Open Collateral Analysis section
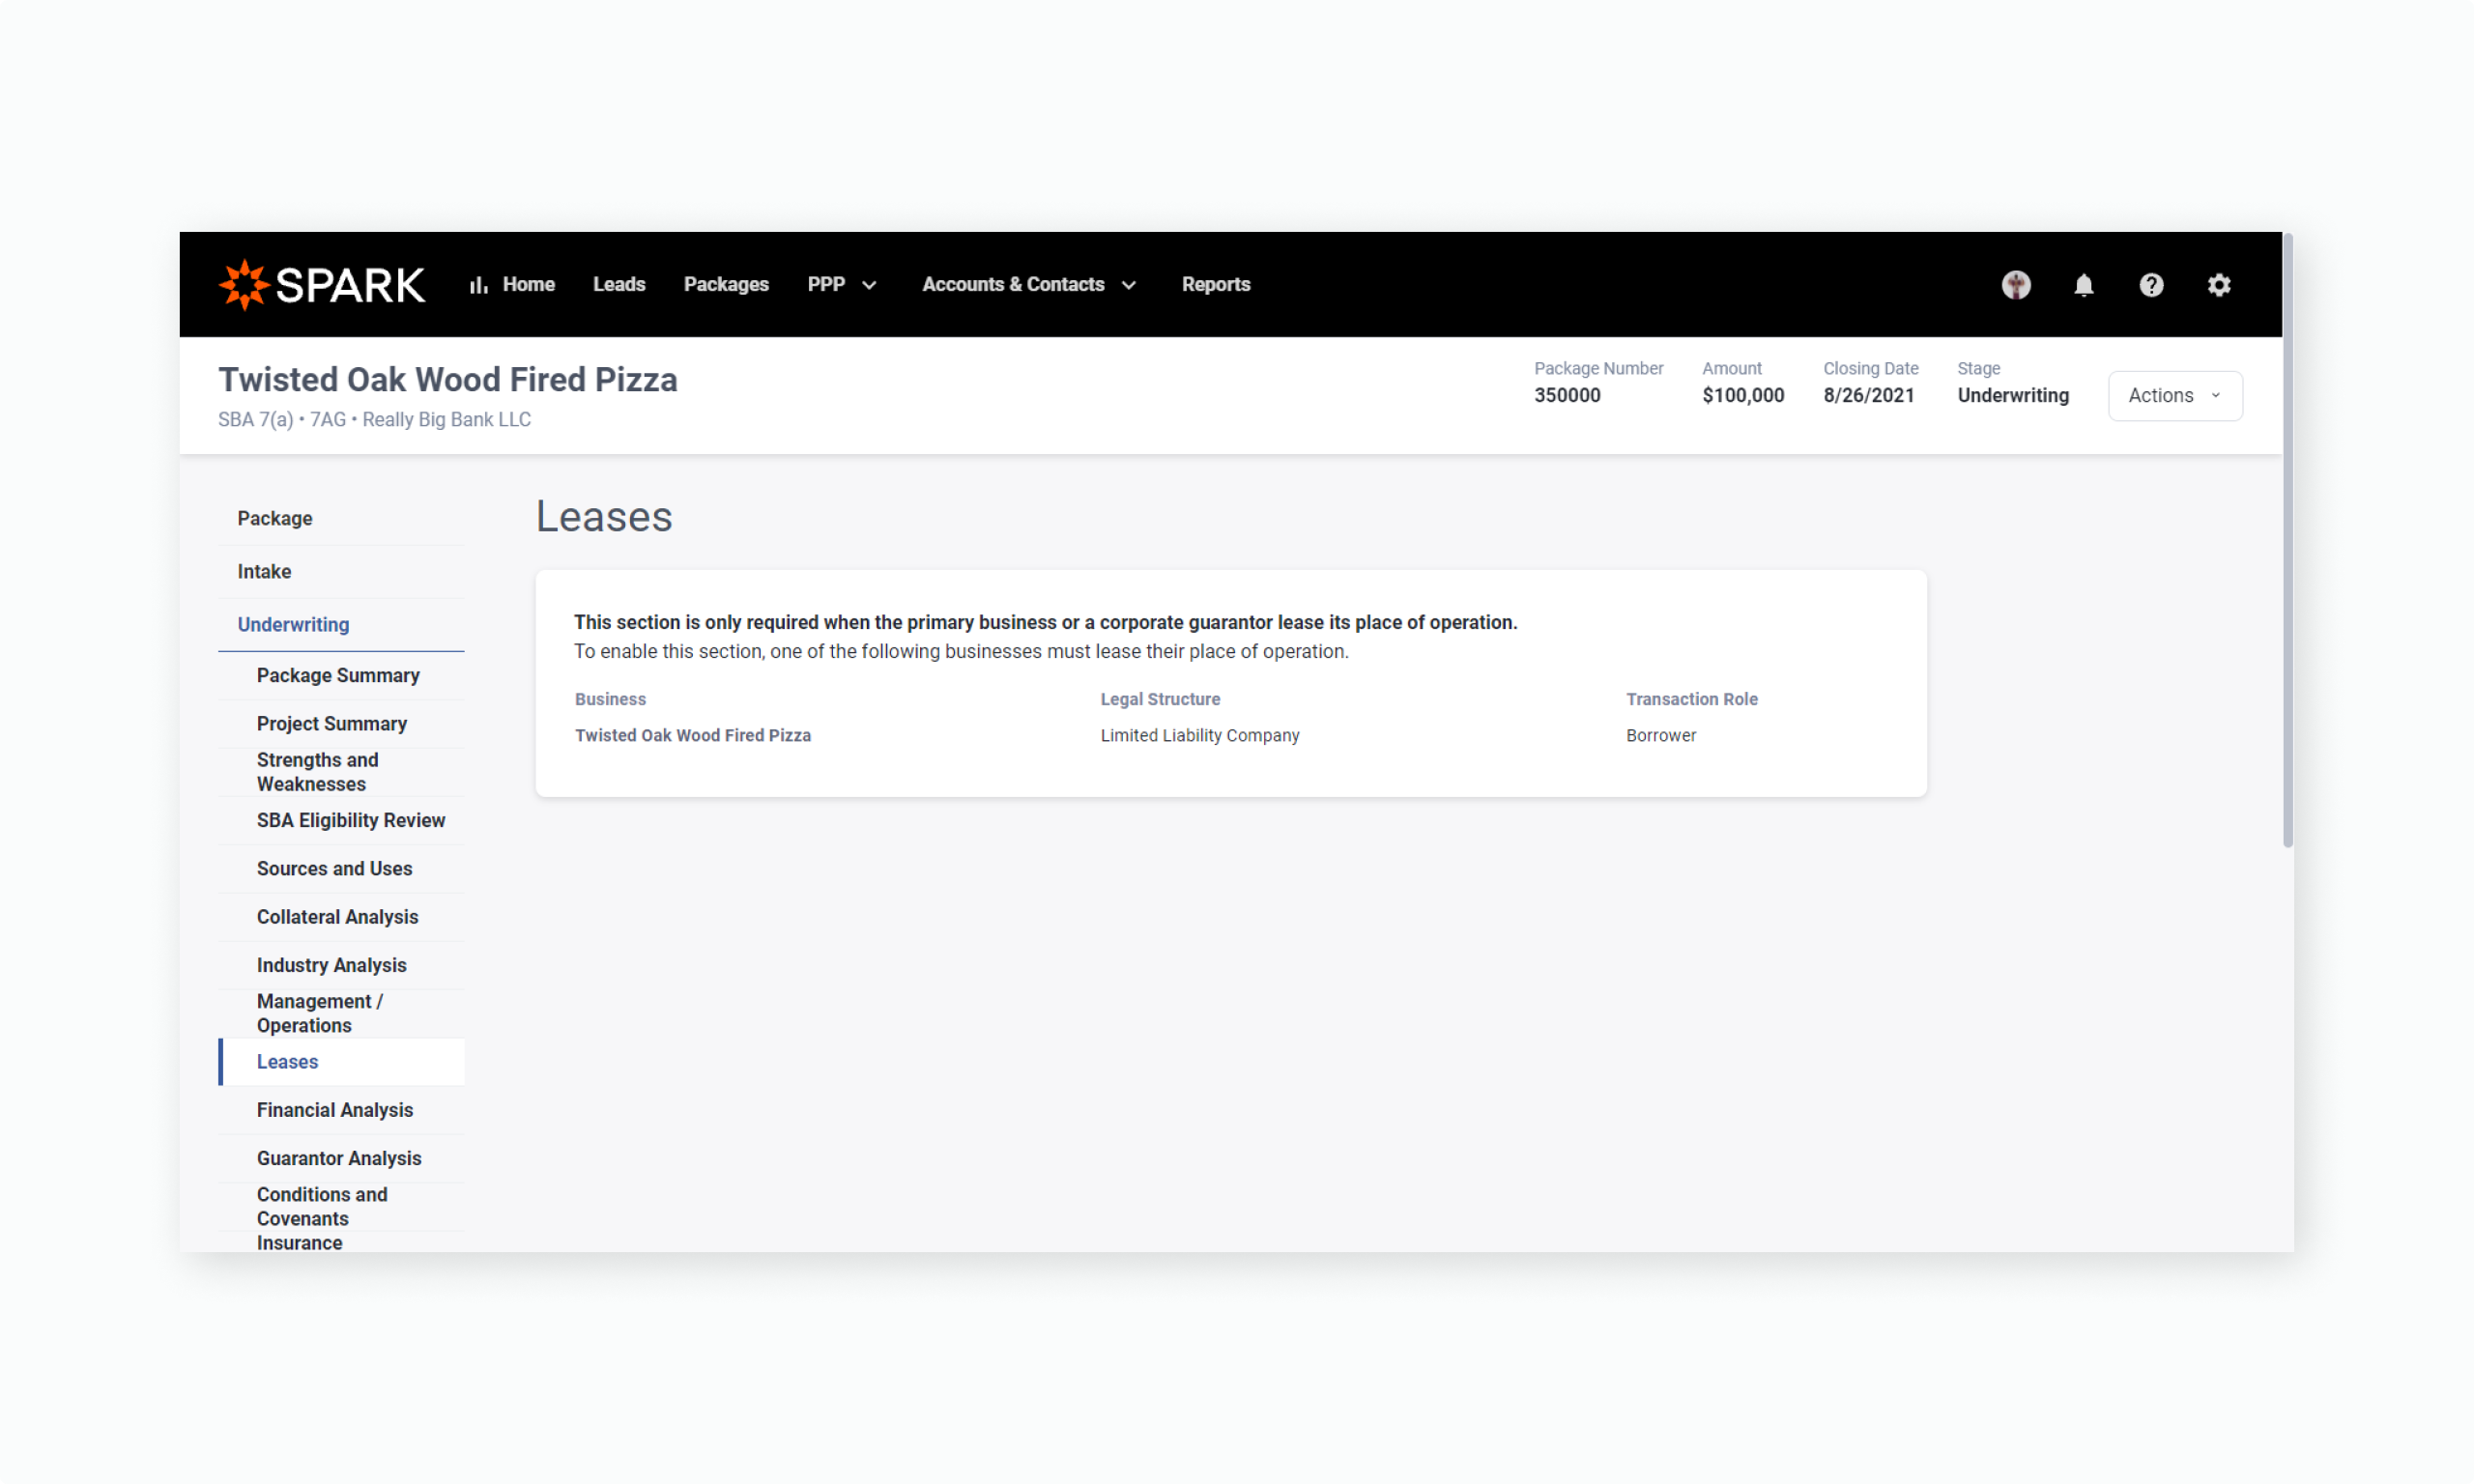Viewport: 2474px width, 1484px height. [x=341, y=916]
